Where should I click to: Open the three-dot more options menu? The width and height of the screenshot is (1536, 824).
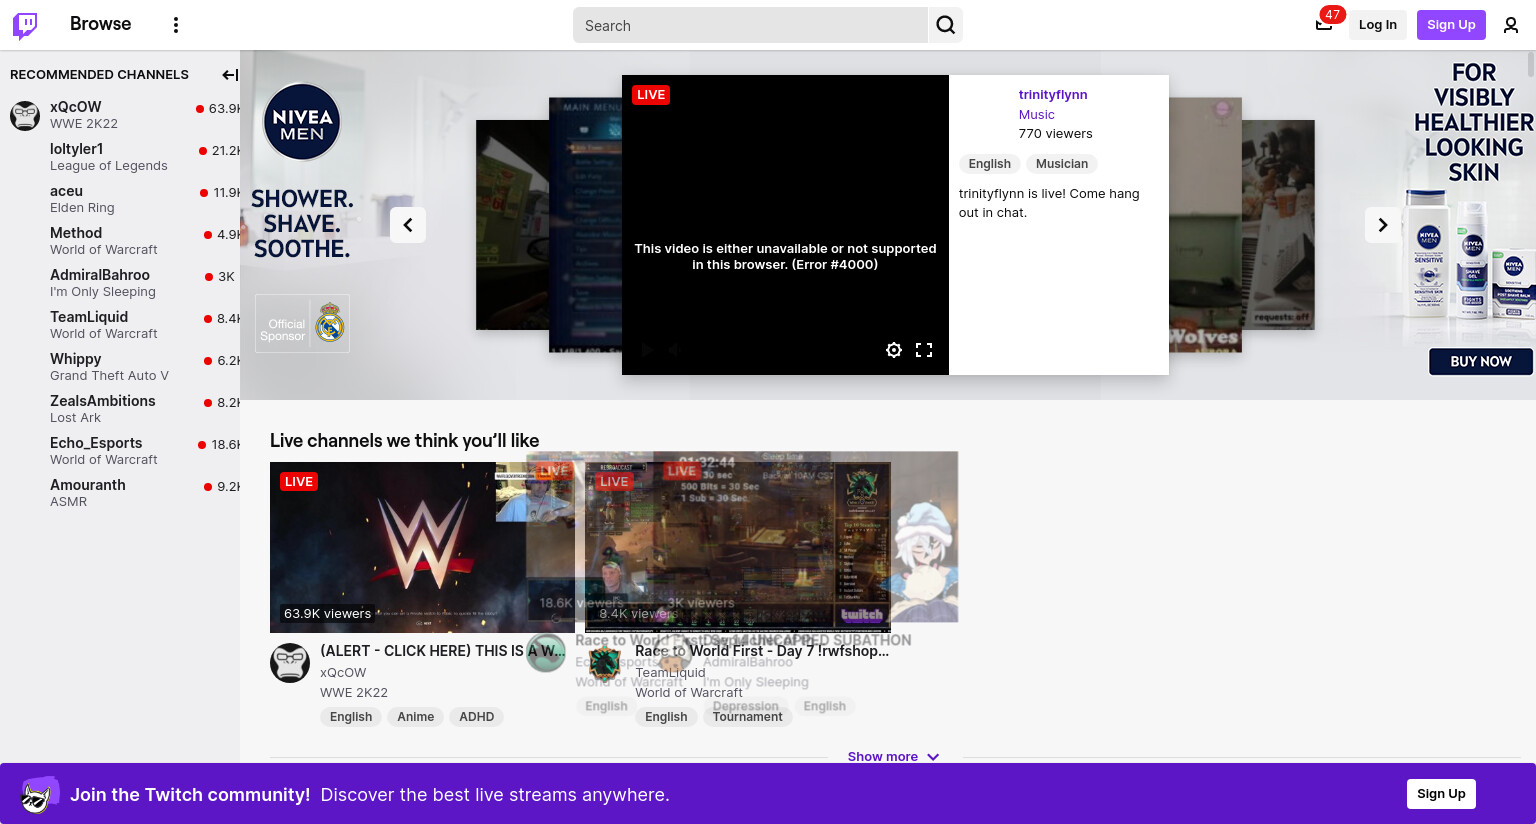pos(176,25)
